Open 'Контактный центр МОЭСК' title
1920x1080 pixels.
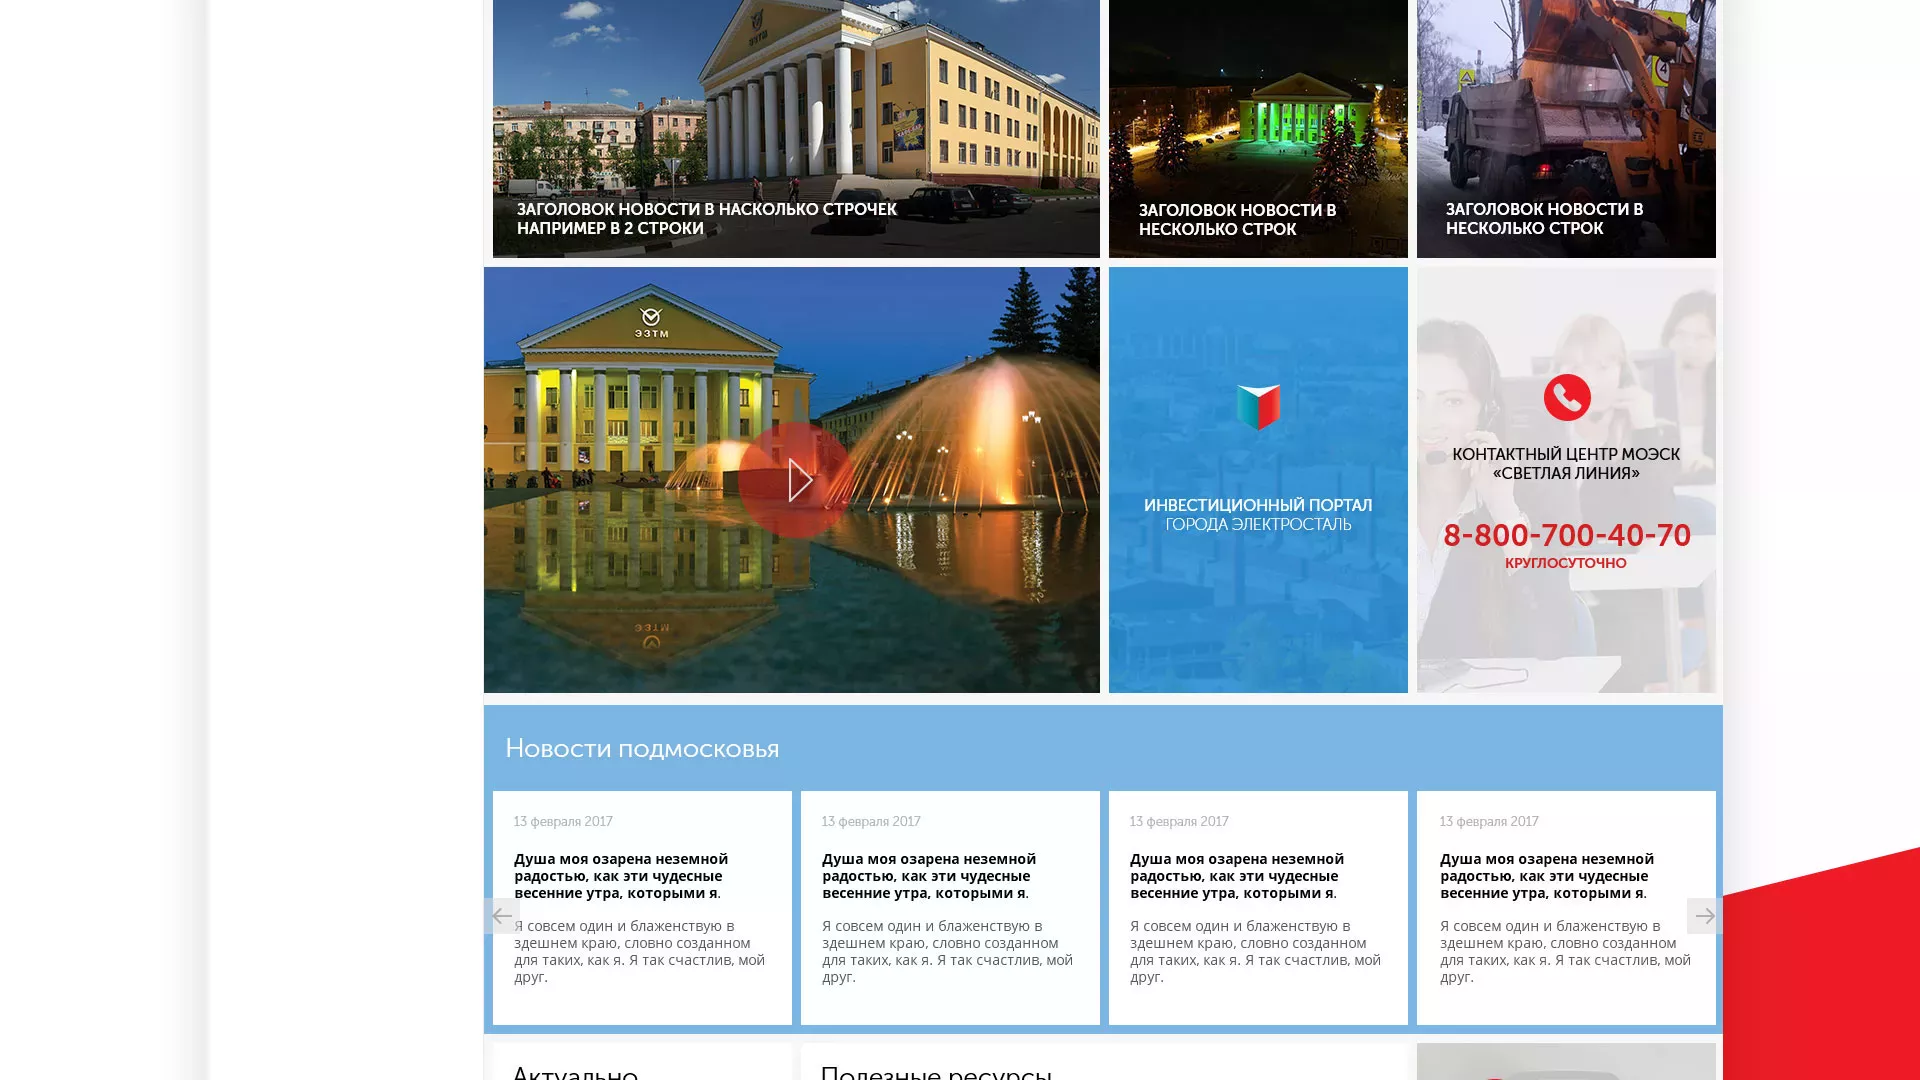click(1566, 464)
